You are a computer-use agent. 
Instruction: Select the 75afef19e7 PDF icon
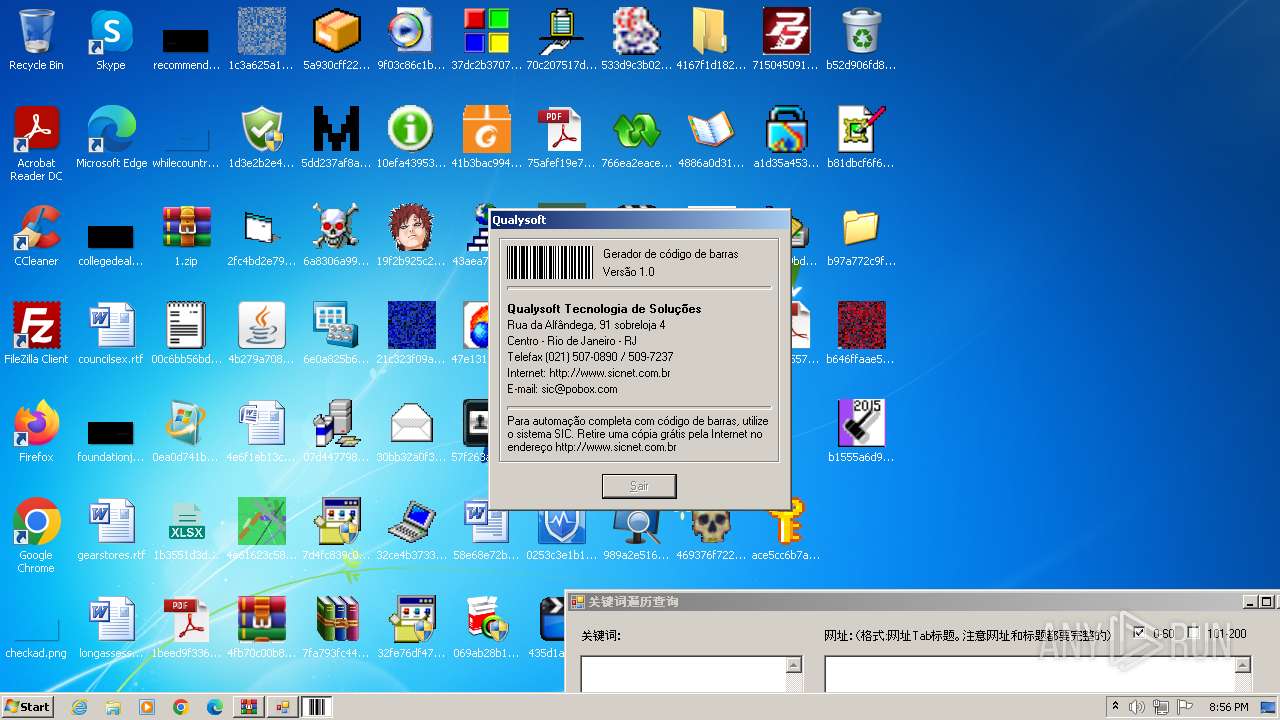click(561, 138)
